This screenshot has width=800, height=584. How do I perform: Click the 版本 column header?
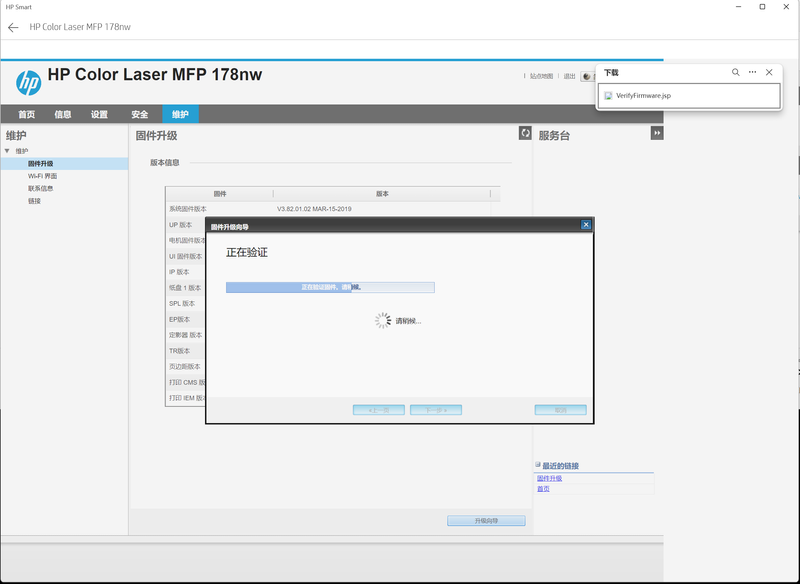(382, 194)
